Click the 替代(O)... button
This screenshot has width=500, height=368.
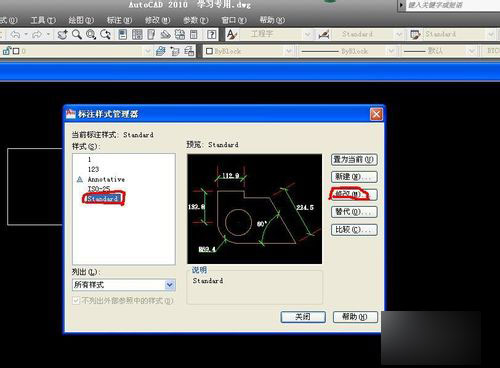tap(354, 212)
